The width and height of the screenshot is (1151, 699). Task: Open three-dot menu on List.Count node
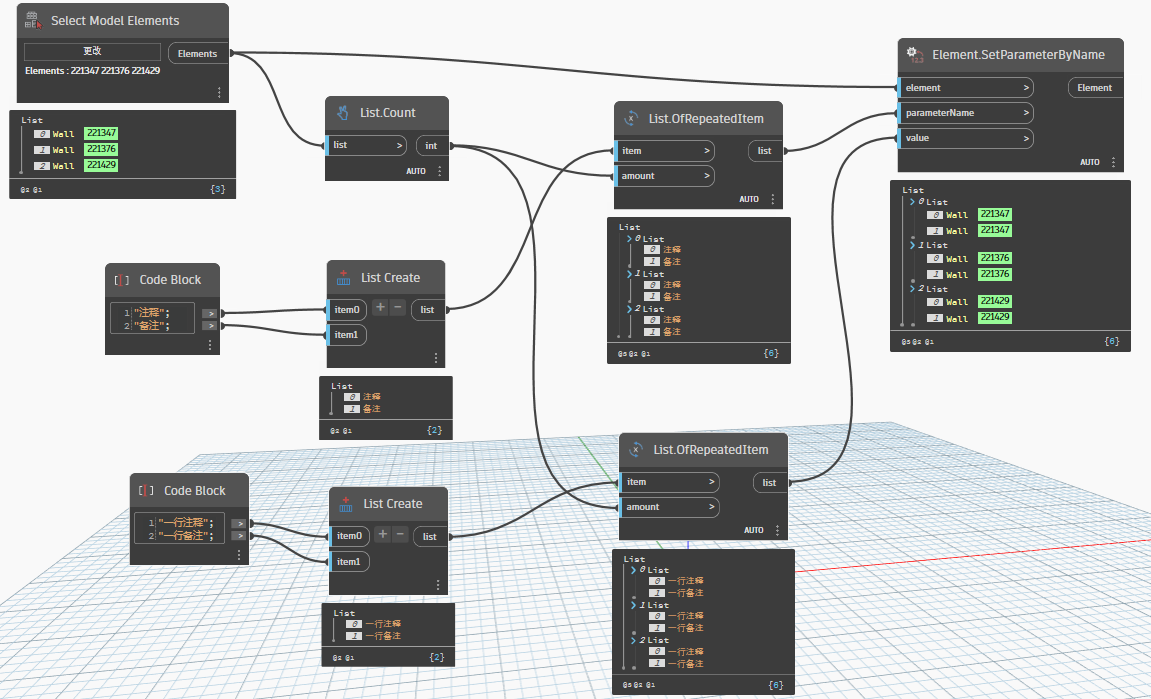pyautogui.click(x=439, y=171)
